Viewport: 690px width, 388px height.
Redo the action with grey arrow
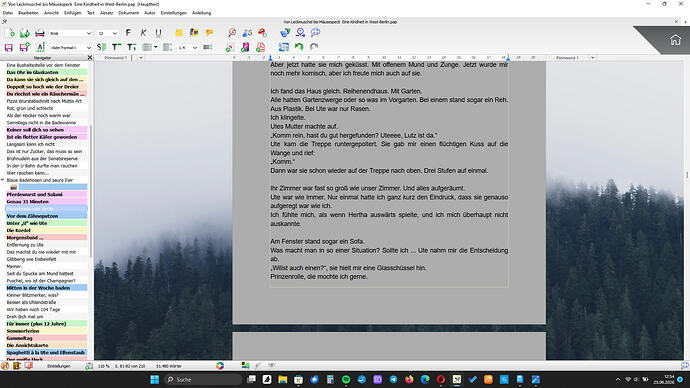(314, 47)
